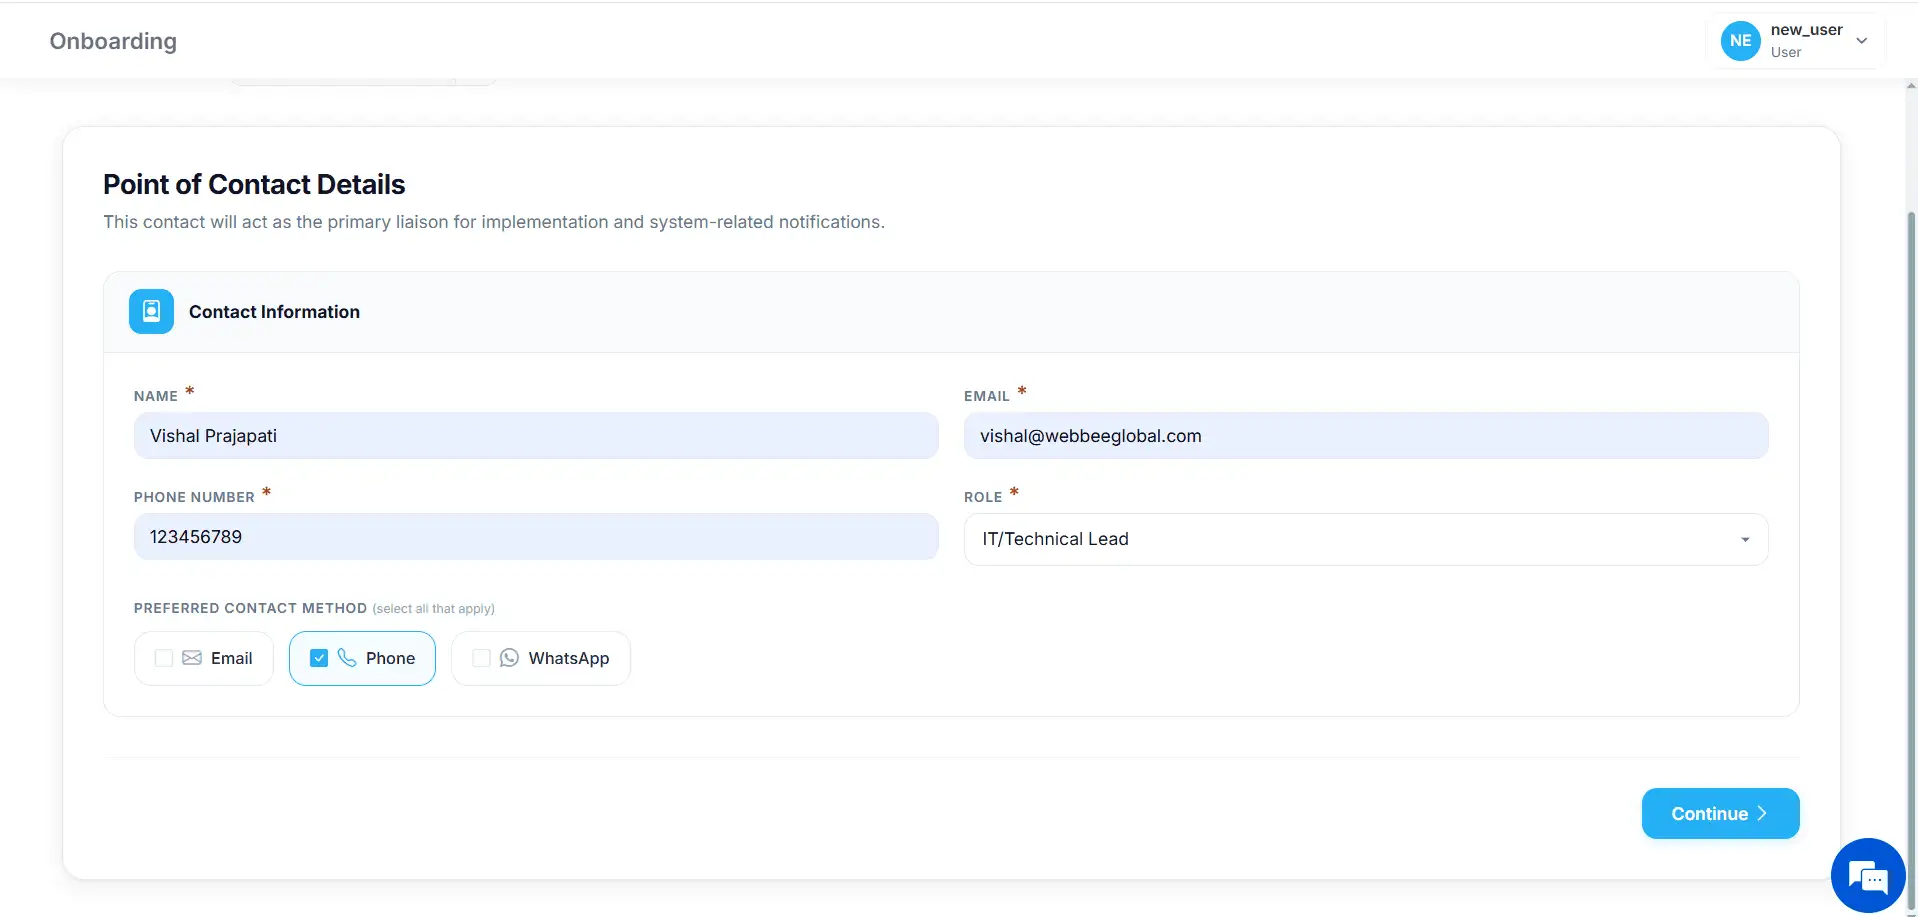
Task: Check the WhatsApp contact method checkbox
Action: pyautogui.click(x=481, y=658)
